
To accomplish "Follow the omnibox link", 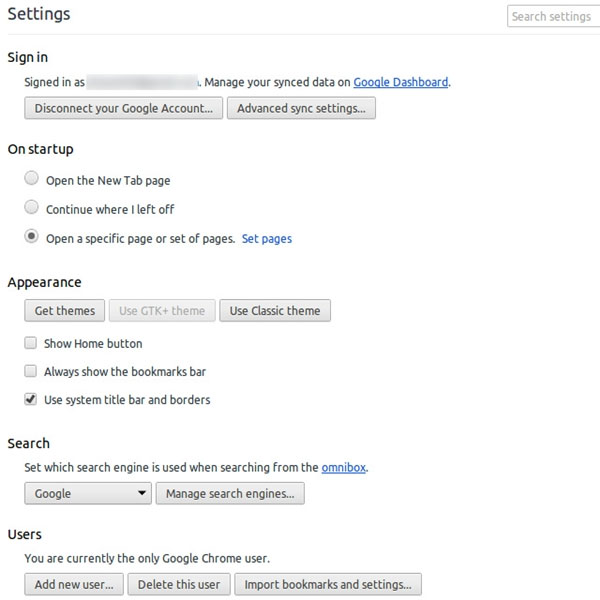I will coord(344,468).
